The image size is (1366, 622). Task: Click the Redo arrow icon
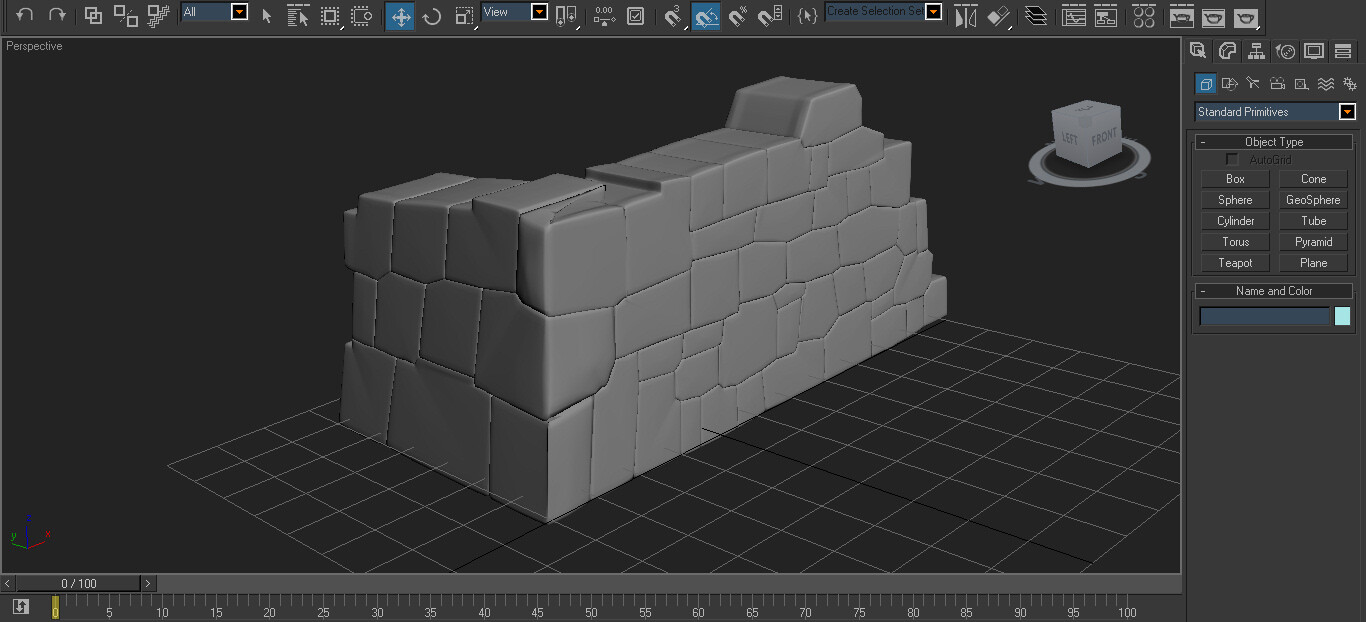point(57,15)
